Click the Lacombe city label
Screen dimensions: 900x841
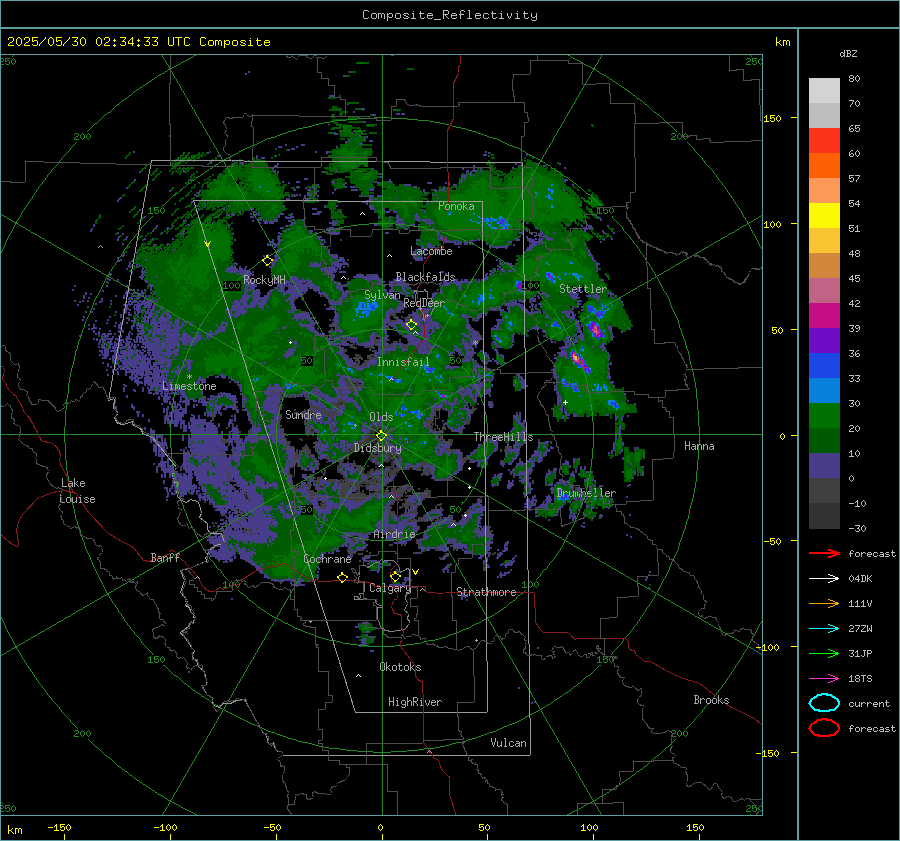point(431,251)
